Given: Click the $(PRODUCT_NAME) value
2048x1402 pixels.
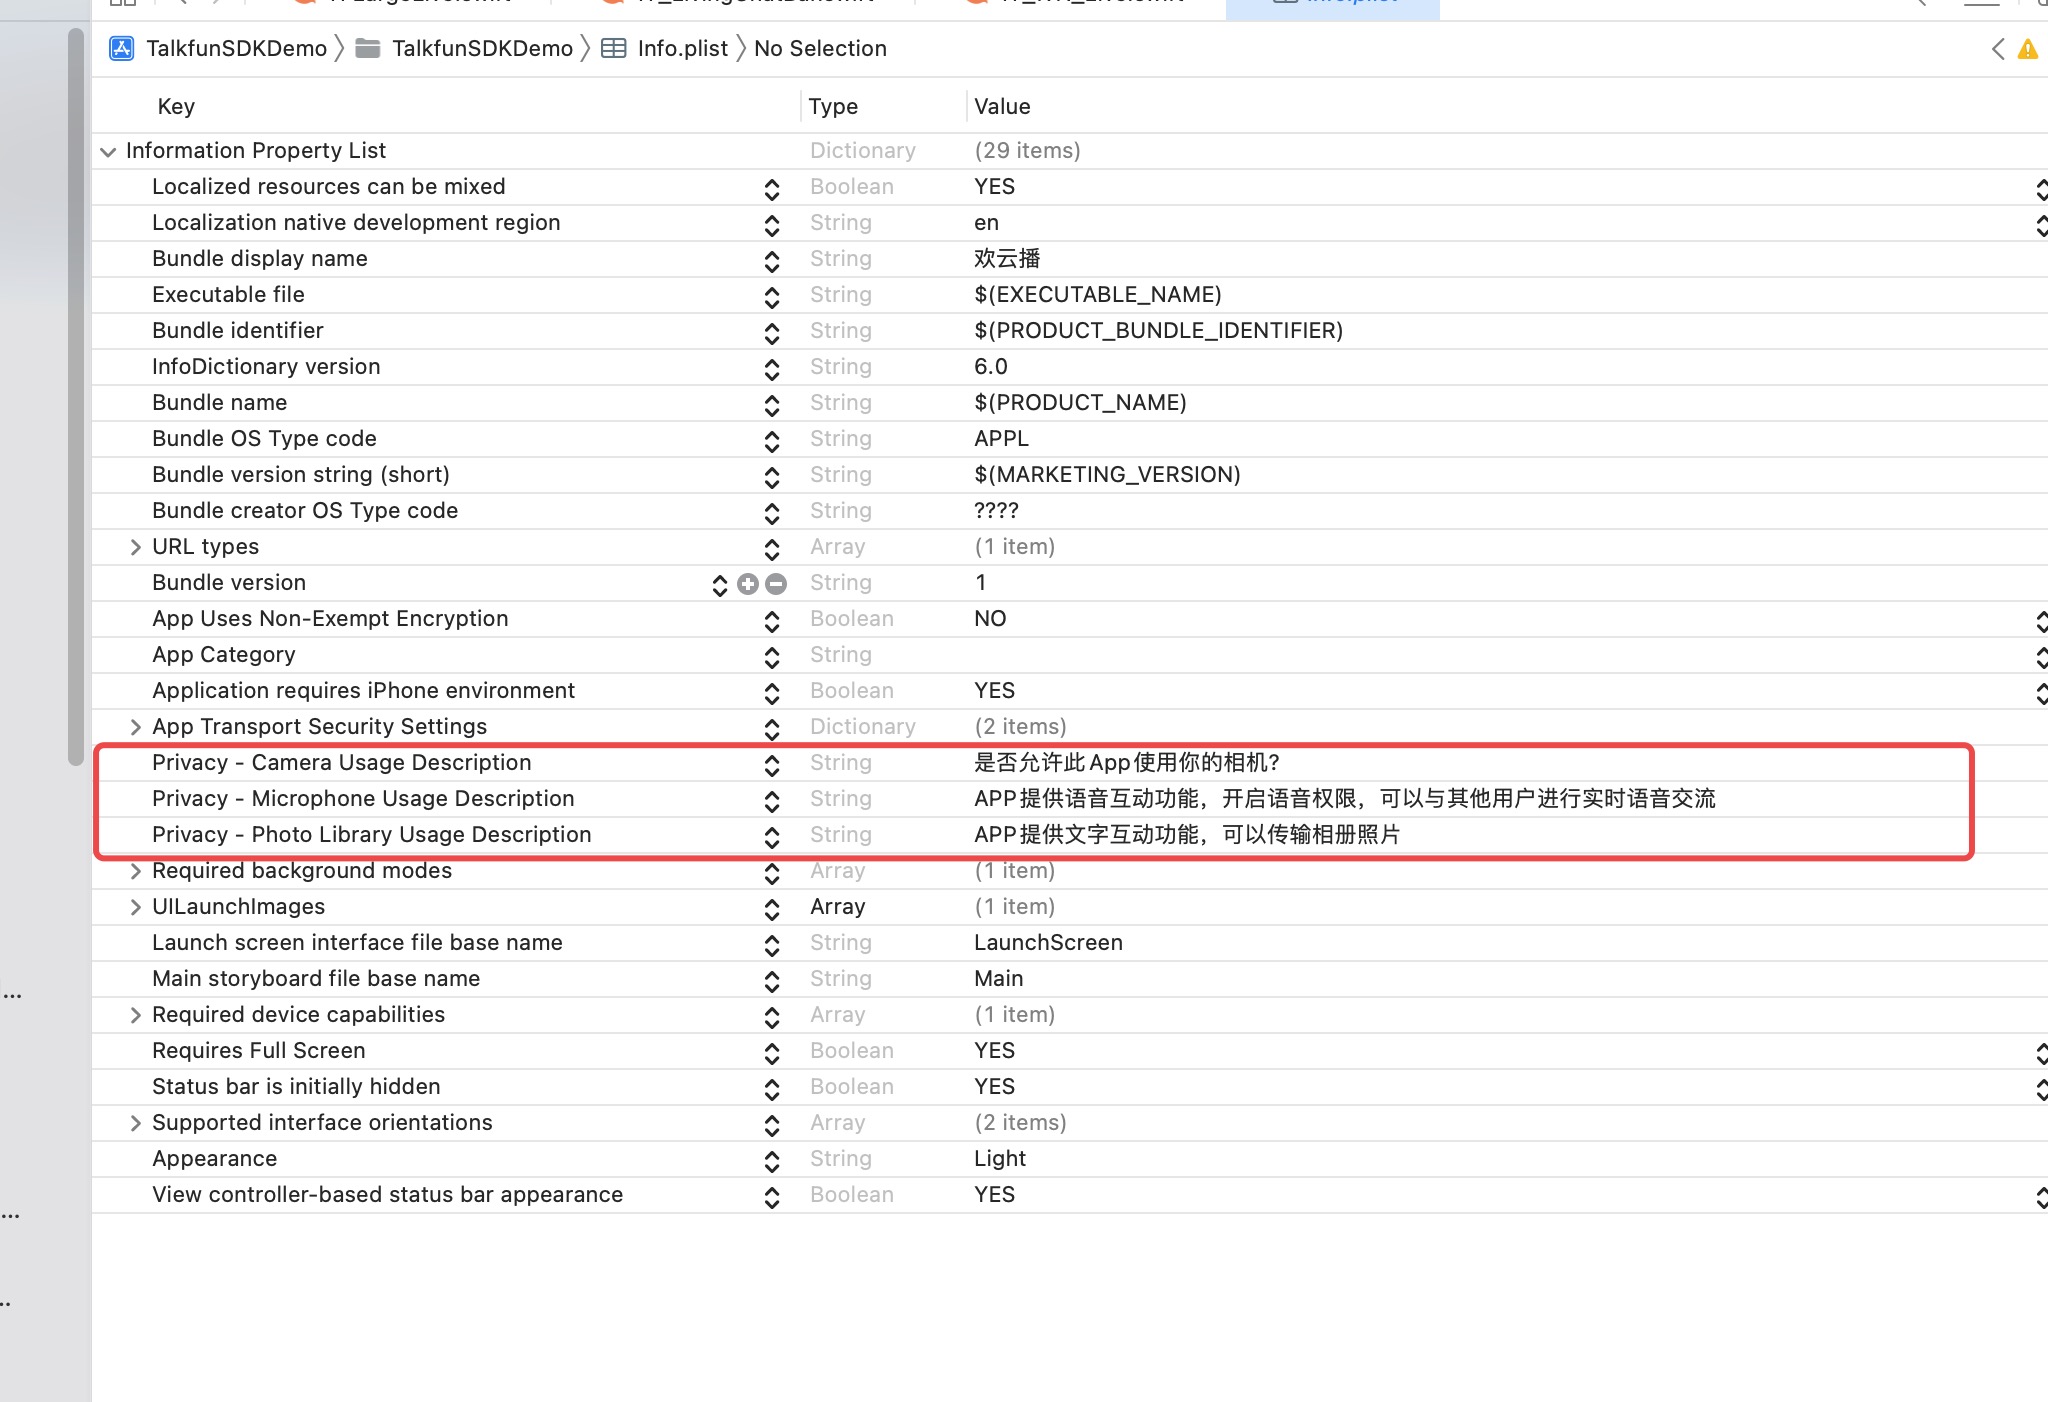Looking at the screenshot, I should tap(1080, 403).
